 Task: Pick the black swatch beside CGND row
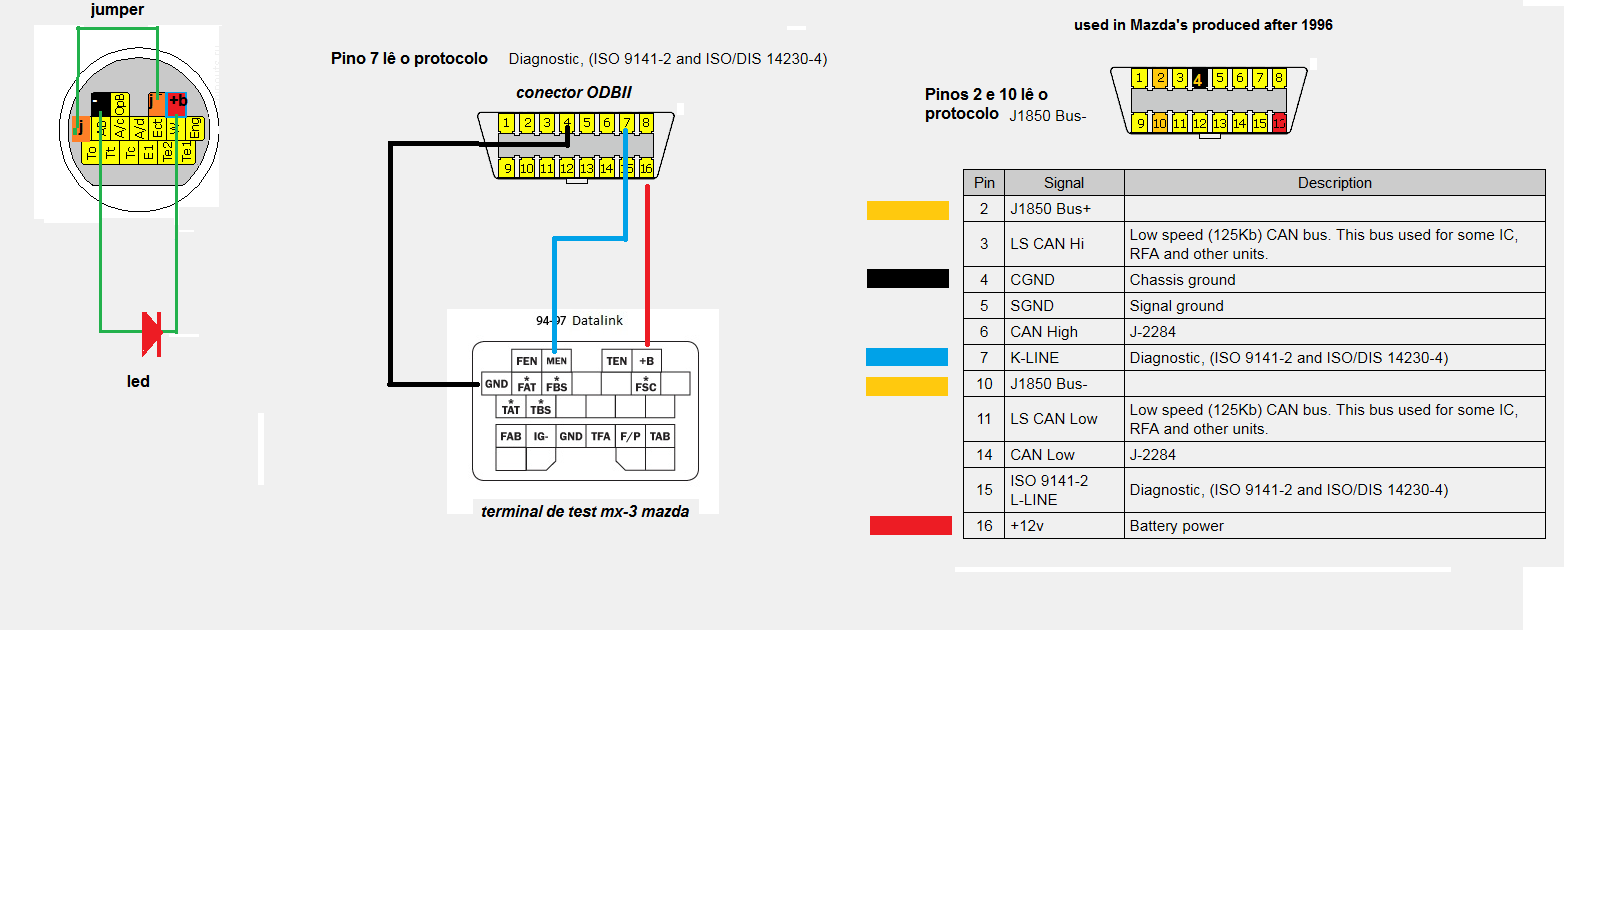tap(907, 279)
